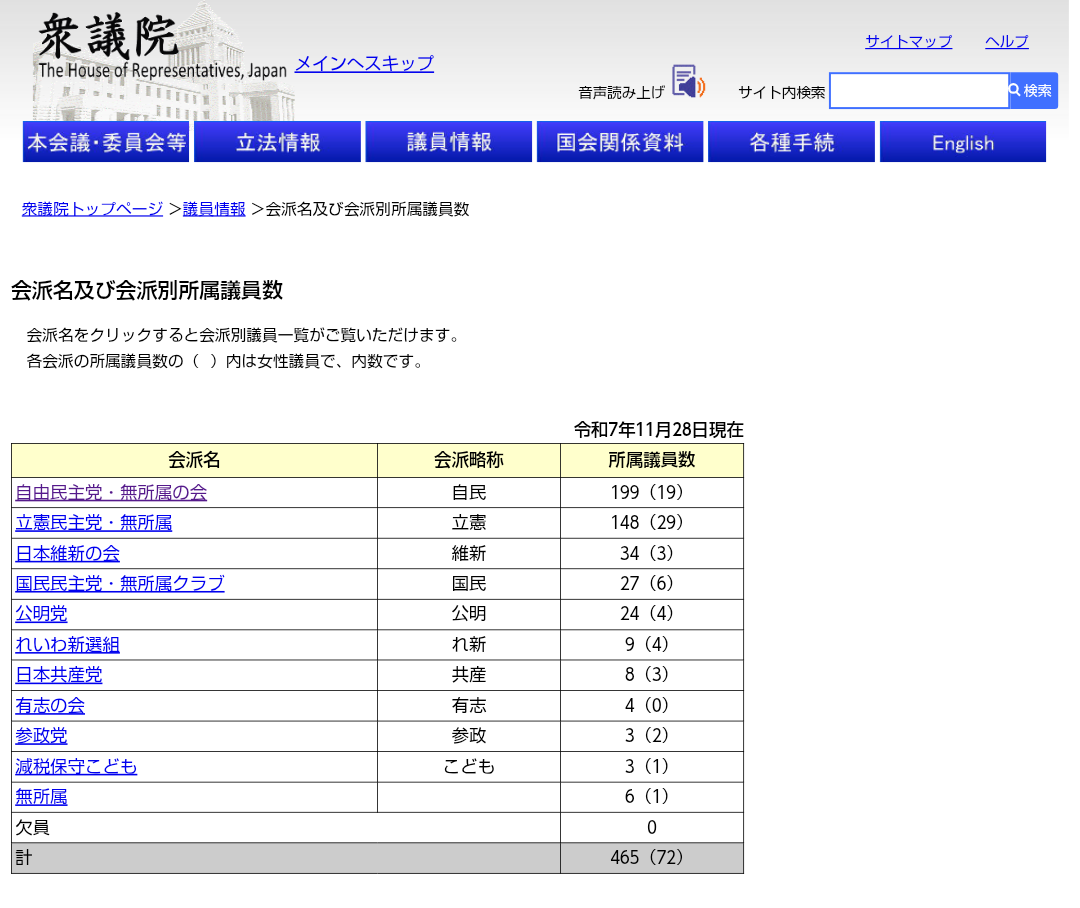Screen dimensions: 1080x908
Task: Open the 国会関係資料 menu
Action: (620, 142)
